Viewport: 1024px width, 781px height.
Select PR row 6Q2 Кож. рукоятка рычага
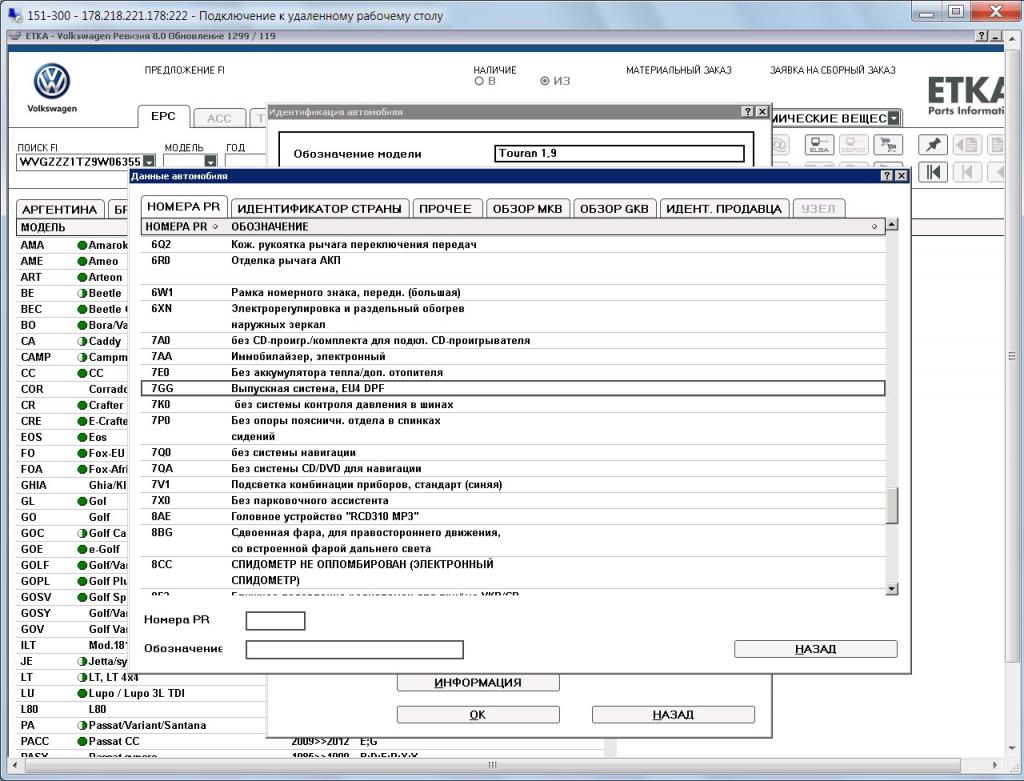click(513, 244)
